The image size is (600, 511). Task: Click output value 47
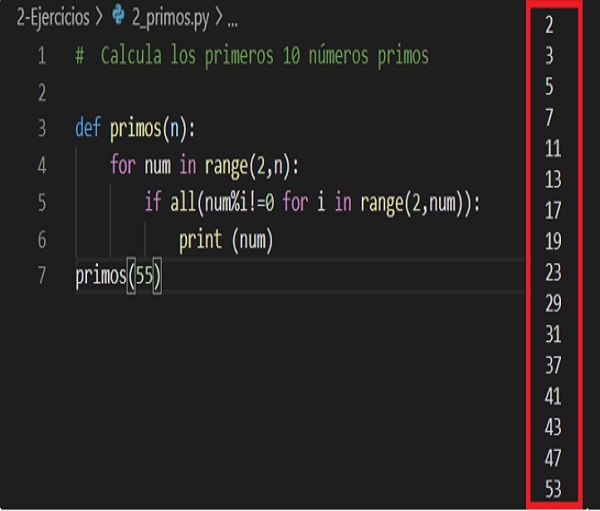pyautogui.click(x=553, y=458)
